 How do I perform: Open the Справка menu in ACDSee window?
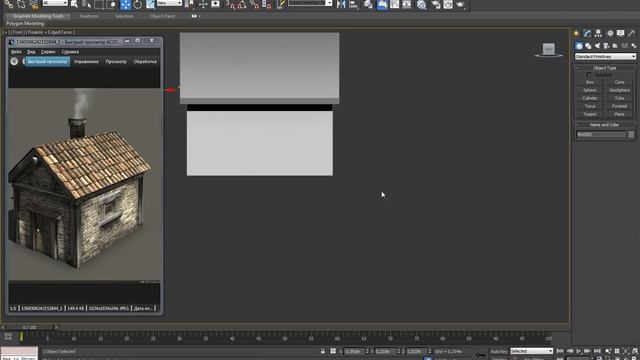pos(70,52)
